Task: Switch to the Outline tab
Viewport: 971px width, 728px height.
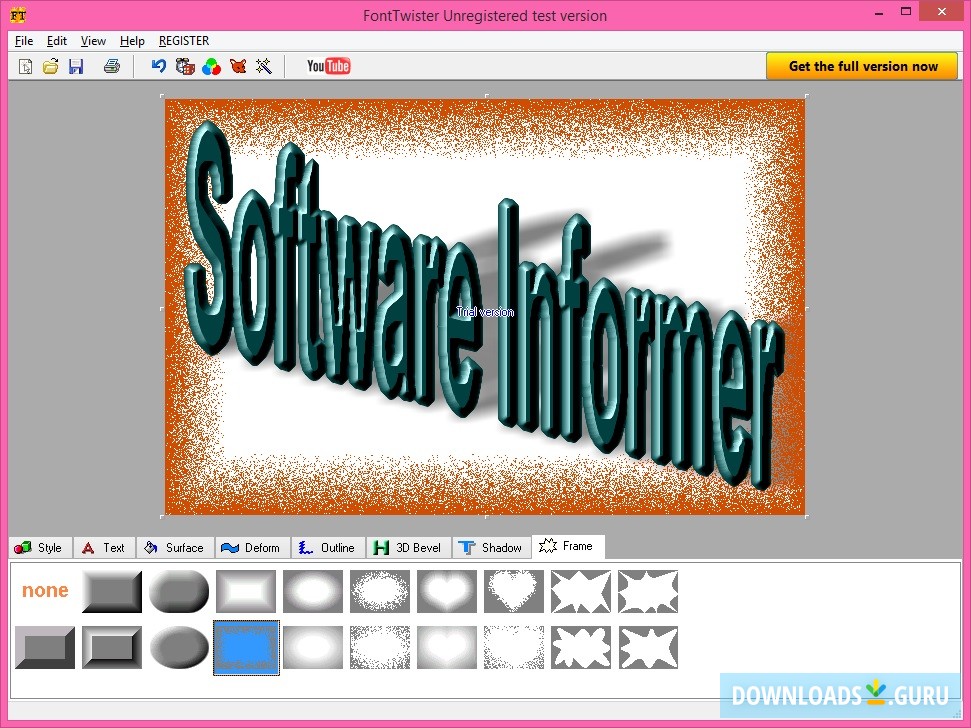Action: click(328, 548)
